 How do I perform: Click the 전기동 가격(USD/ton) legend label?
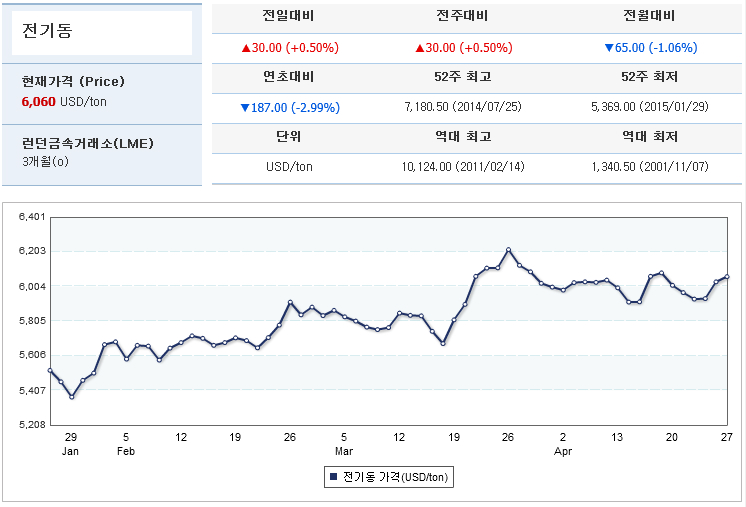pyautogui.click(x=397, y=478)
